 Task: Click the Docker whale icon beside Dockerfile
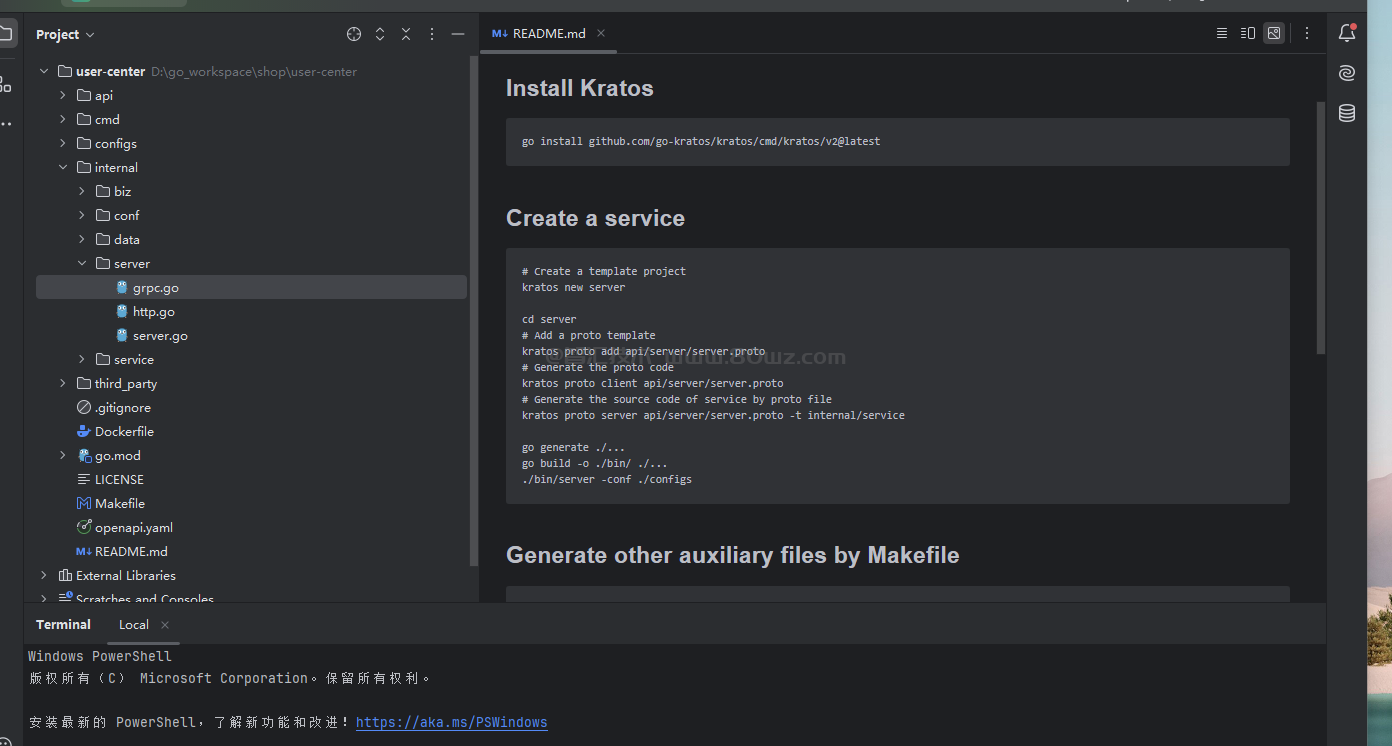tap(84, 432)
